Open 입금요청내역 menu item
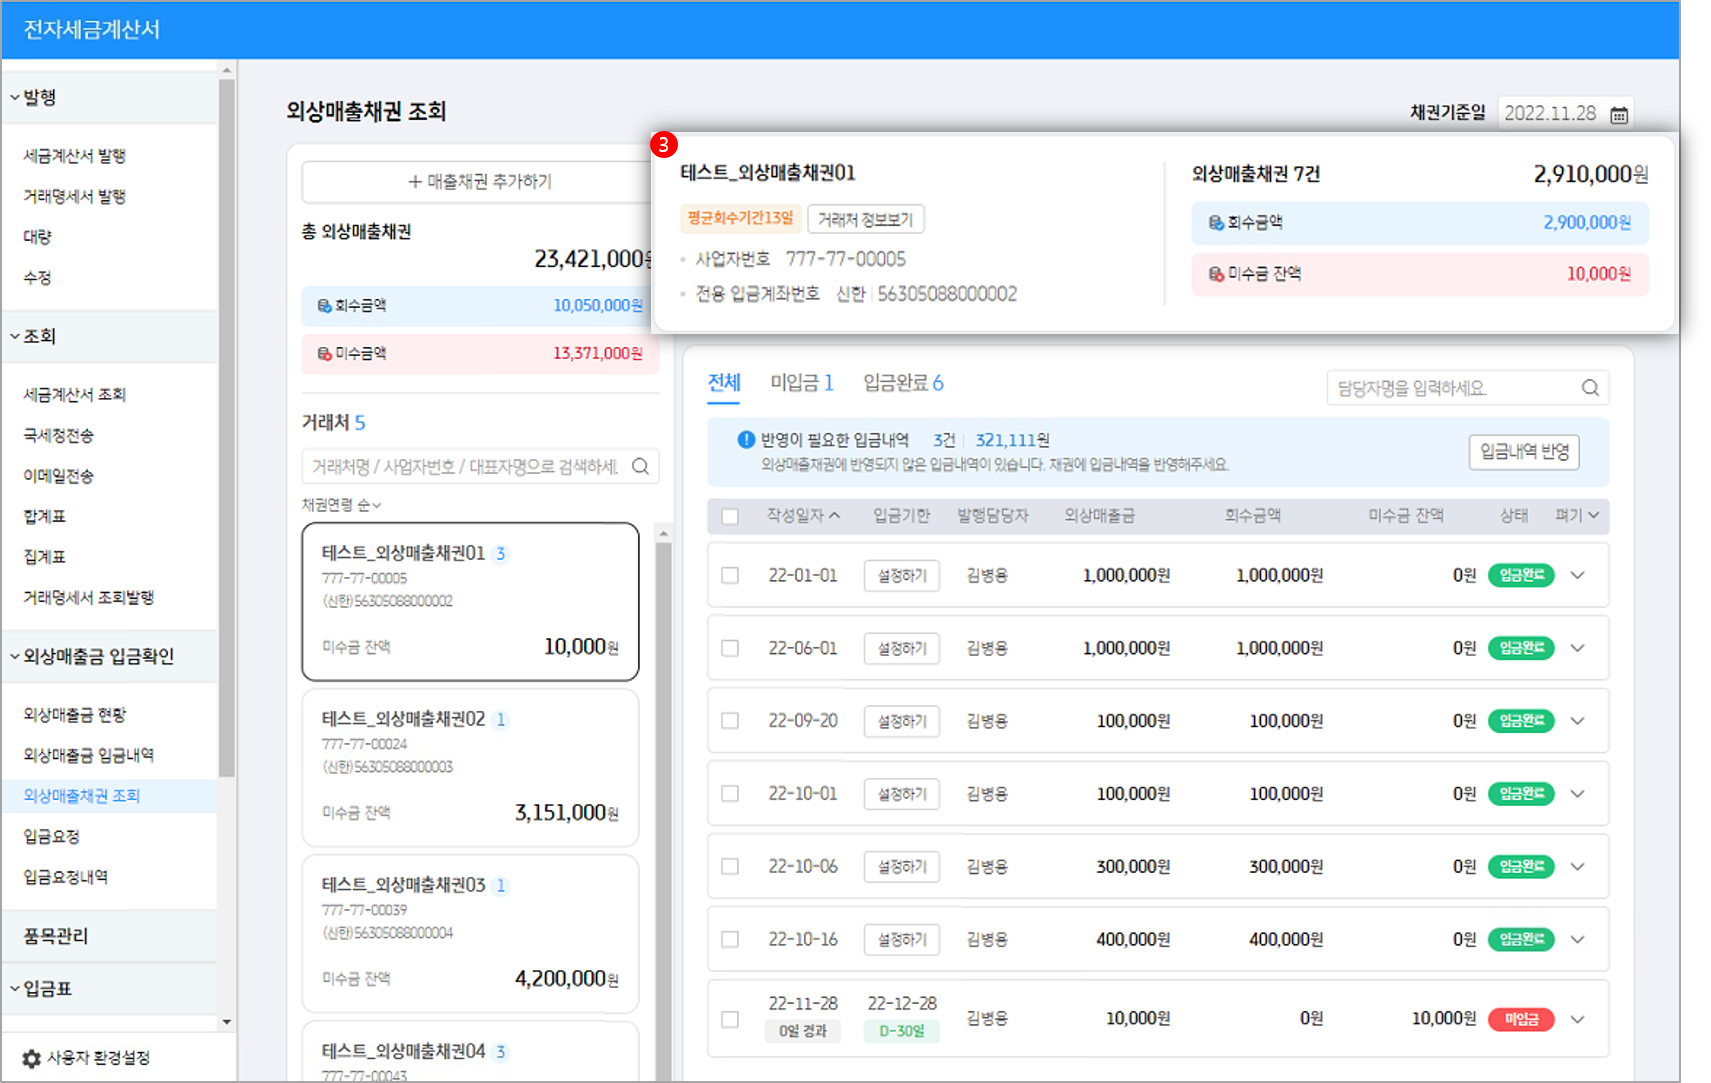This screenshot has height=1083, width=1711. [x=66, y=877]
